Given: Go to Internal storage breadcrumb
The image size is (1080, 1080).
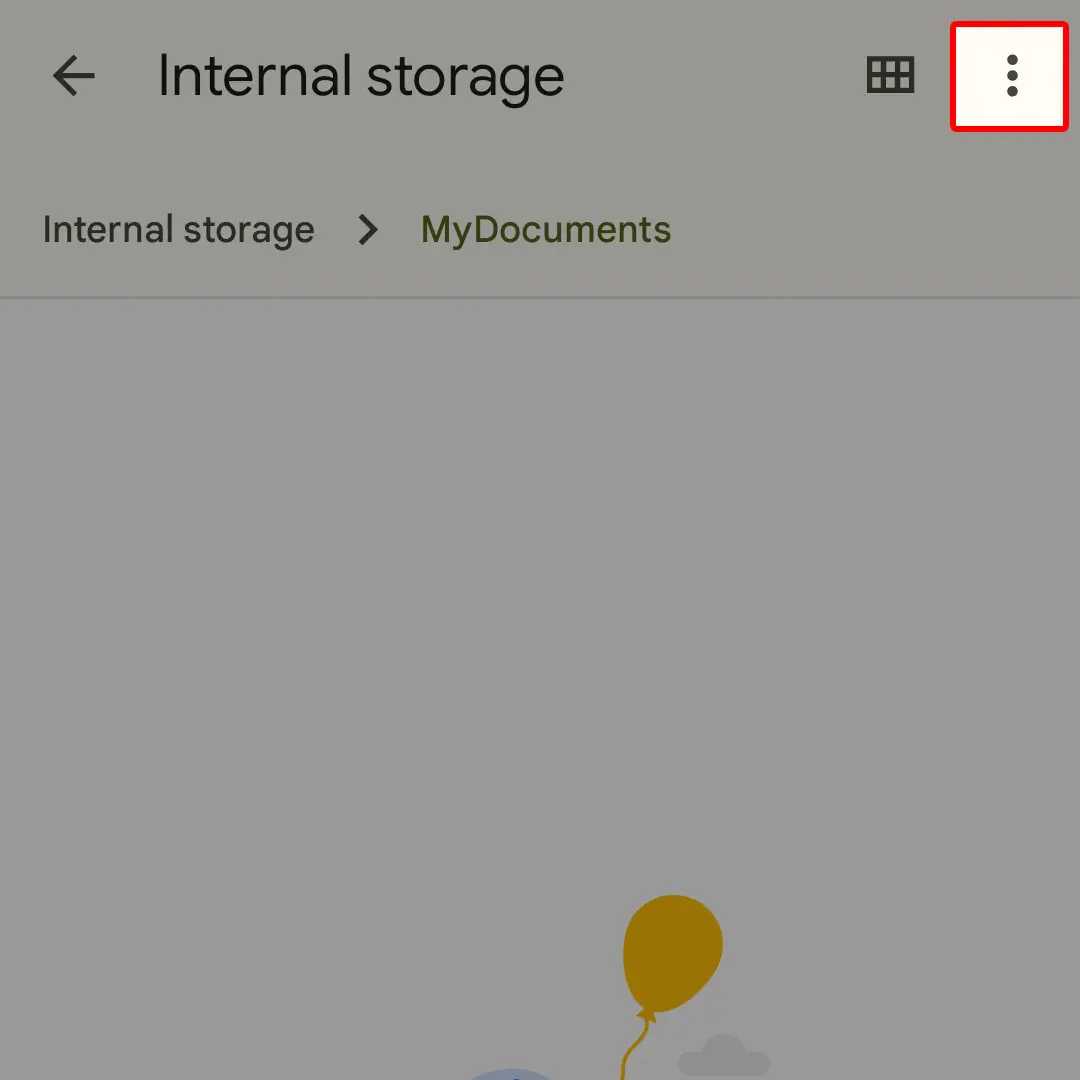Looking at the screenshot, I should click(x=178, y=230).
